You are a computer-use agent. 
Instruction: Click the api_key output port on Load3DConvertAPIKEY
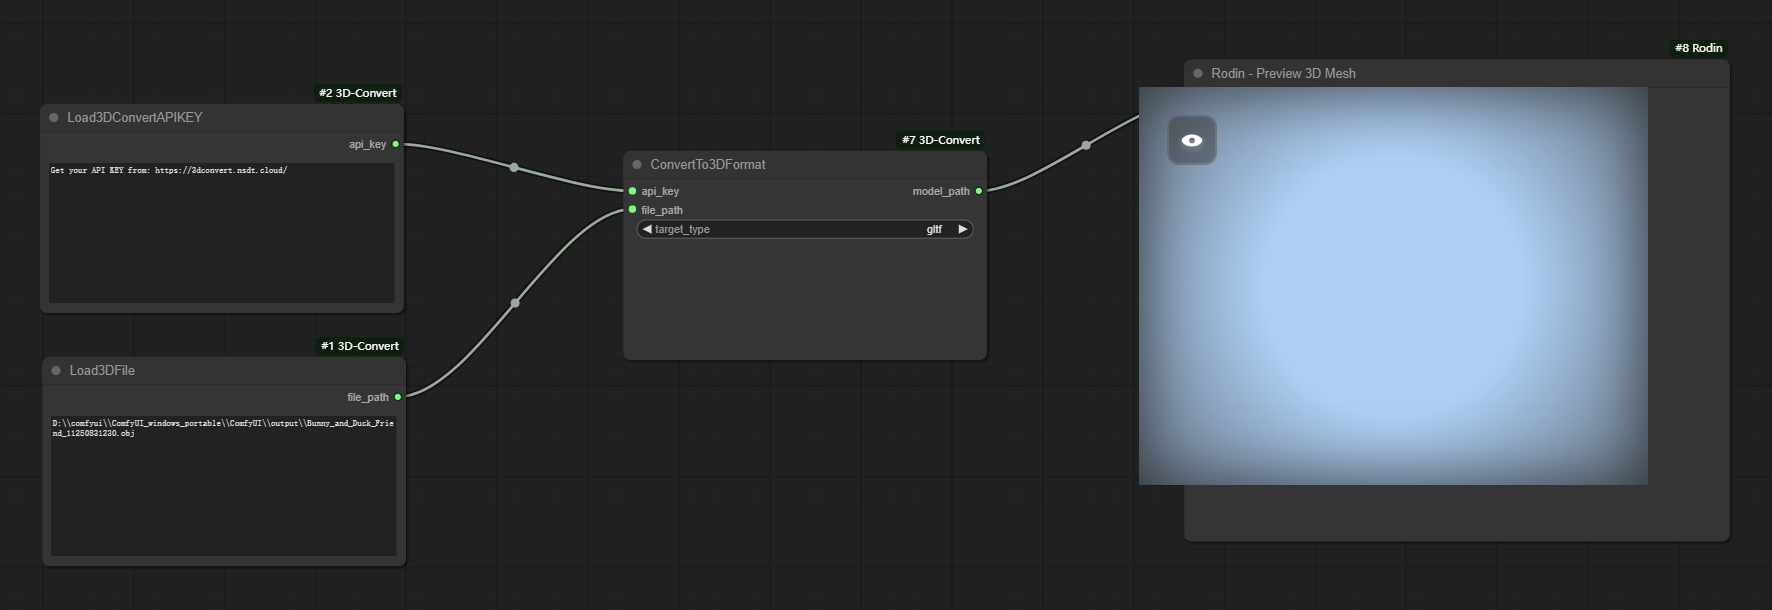pos(396,144)
